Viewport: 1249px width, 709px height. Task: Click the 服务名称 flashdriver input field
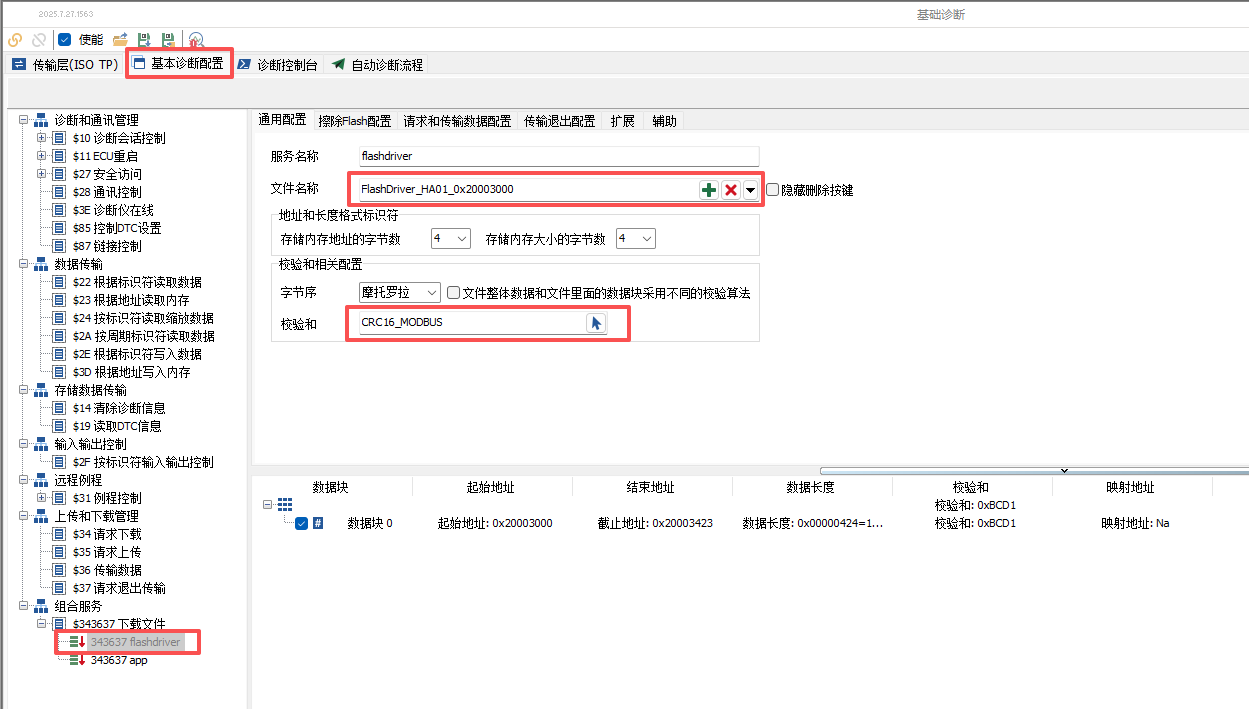click(x=559, y=156)
